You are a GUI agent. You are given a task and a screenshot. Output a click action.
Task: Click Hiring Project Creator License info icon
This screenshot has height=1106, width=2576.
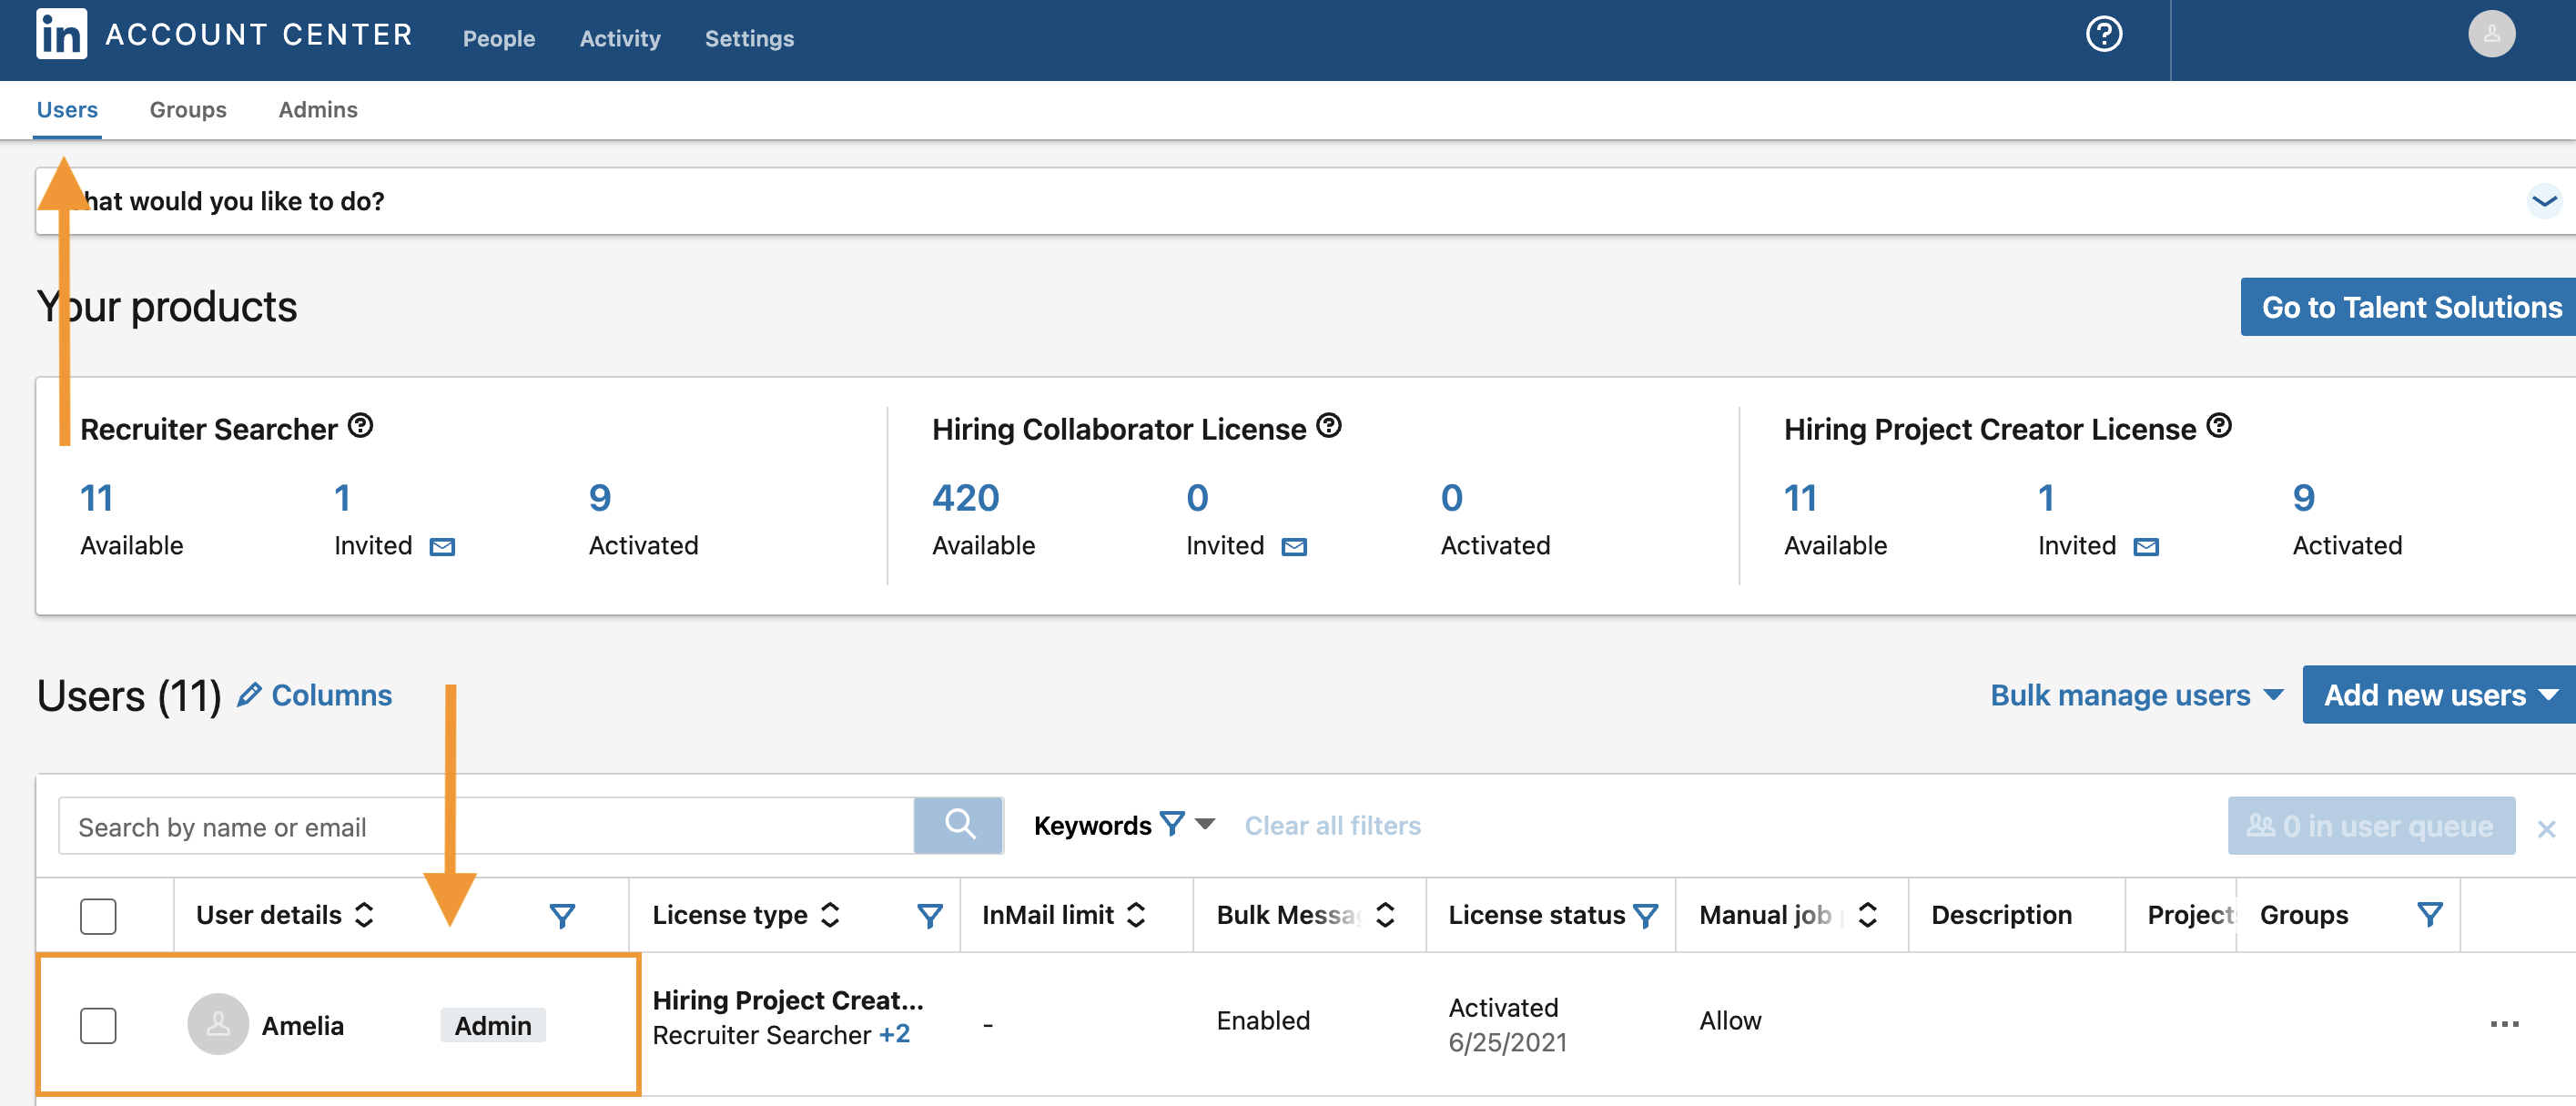pyautogui.click(x=2218, y=426)
